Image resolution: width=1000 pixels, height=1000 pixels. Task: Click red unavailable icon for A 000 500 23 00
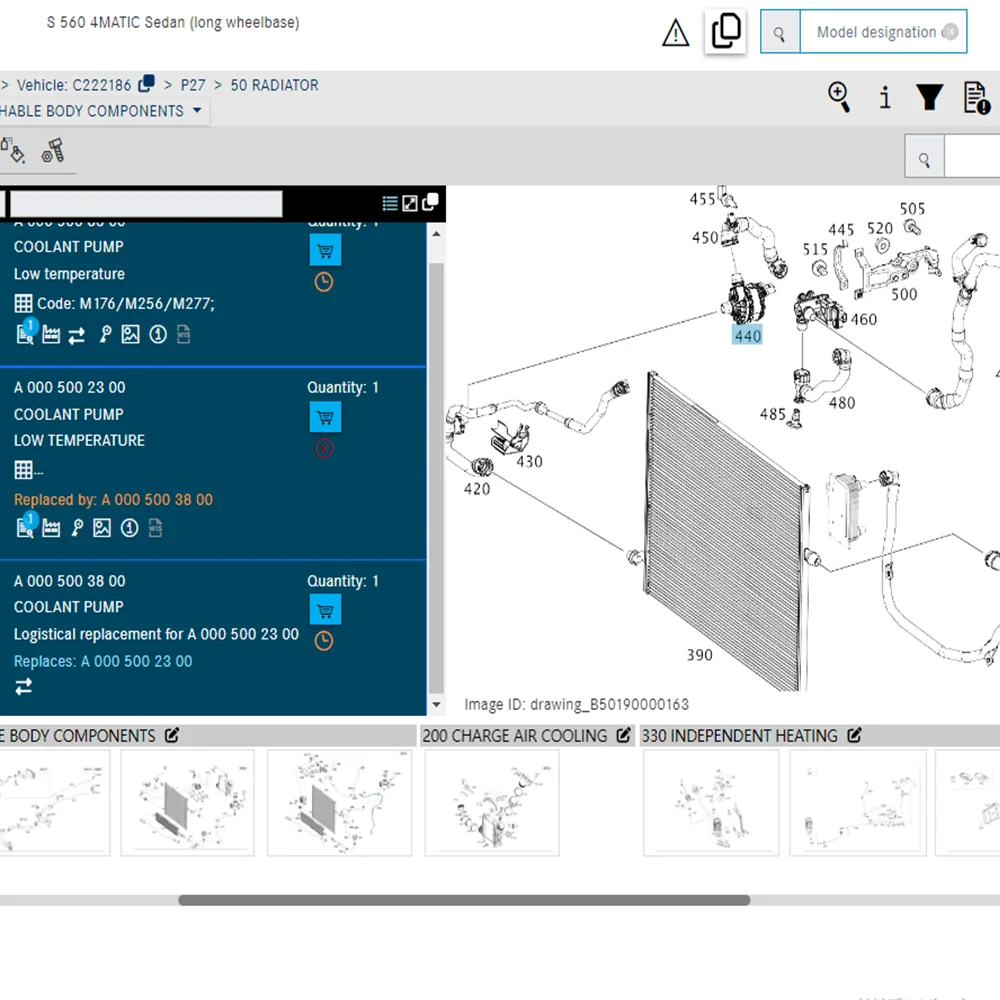[x=324, y=449]
